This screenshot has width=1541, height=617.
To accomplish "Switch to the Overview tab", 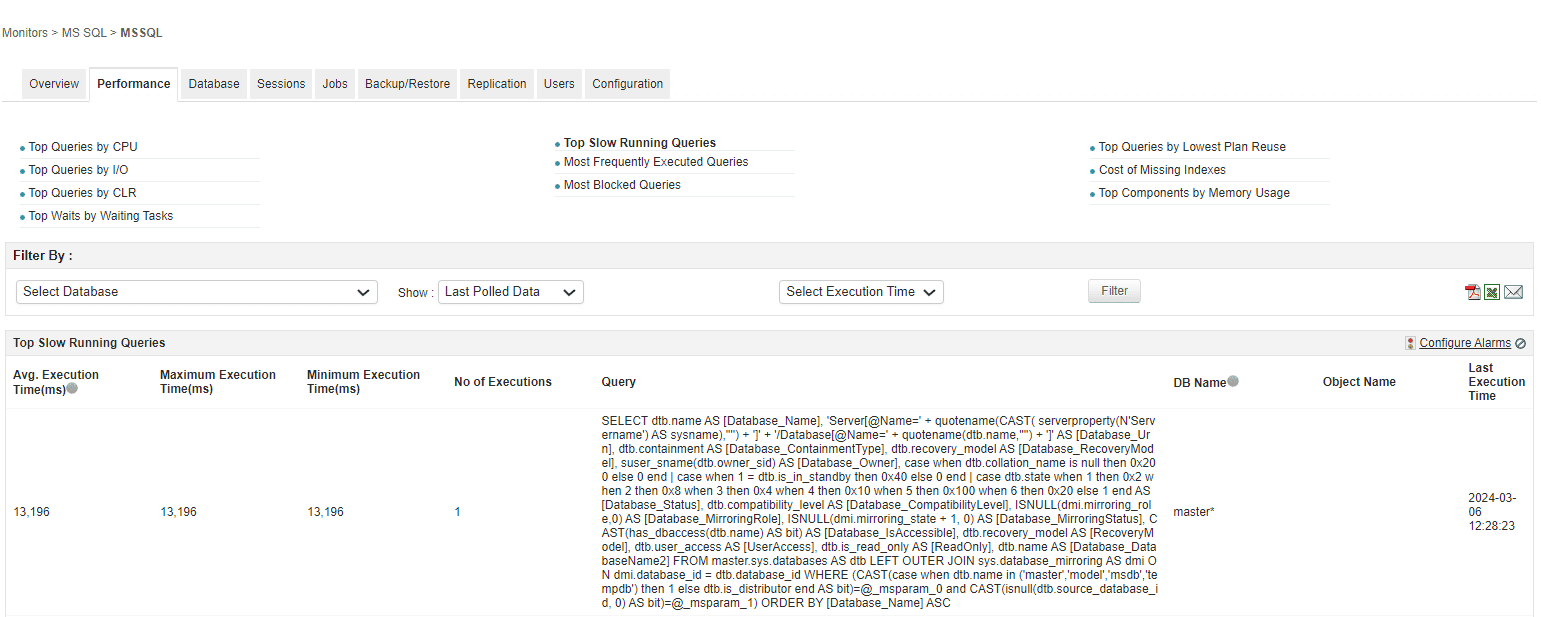I will click(54, 84).
